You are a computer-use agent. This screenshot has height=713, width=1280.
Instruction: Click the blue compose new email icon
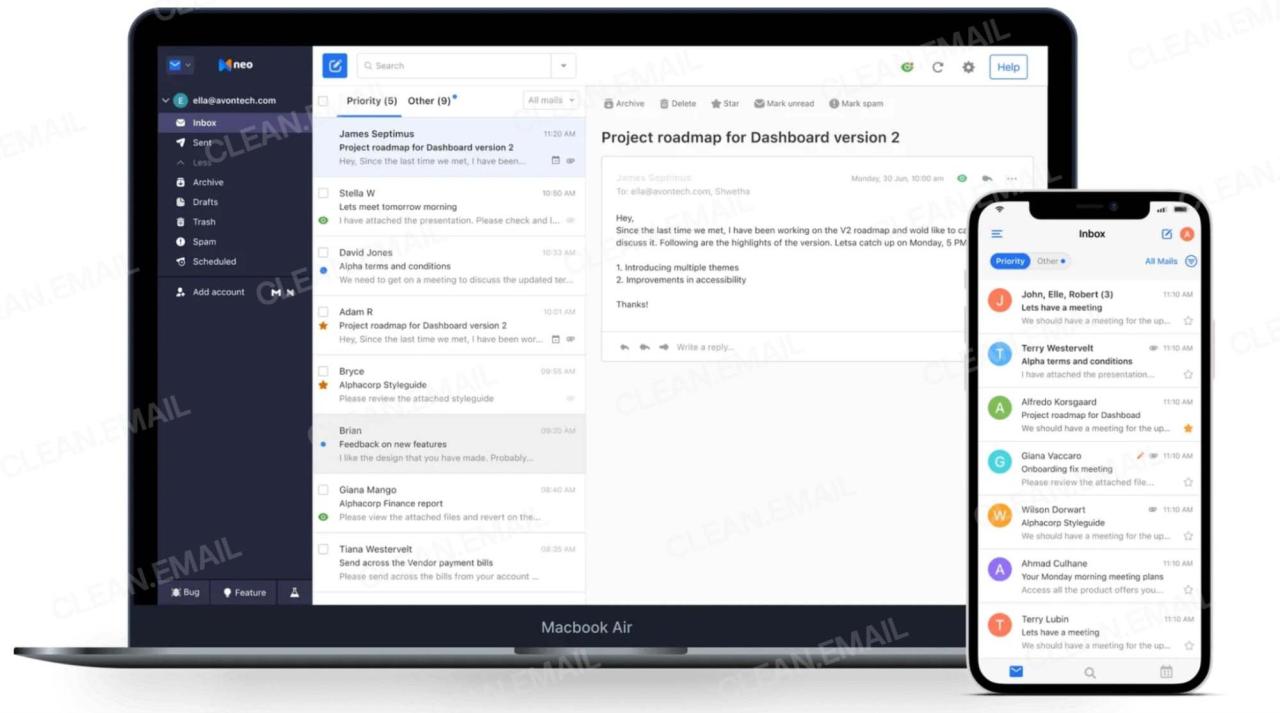point(334,66)
